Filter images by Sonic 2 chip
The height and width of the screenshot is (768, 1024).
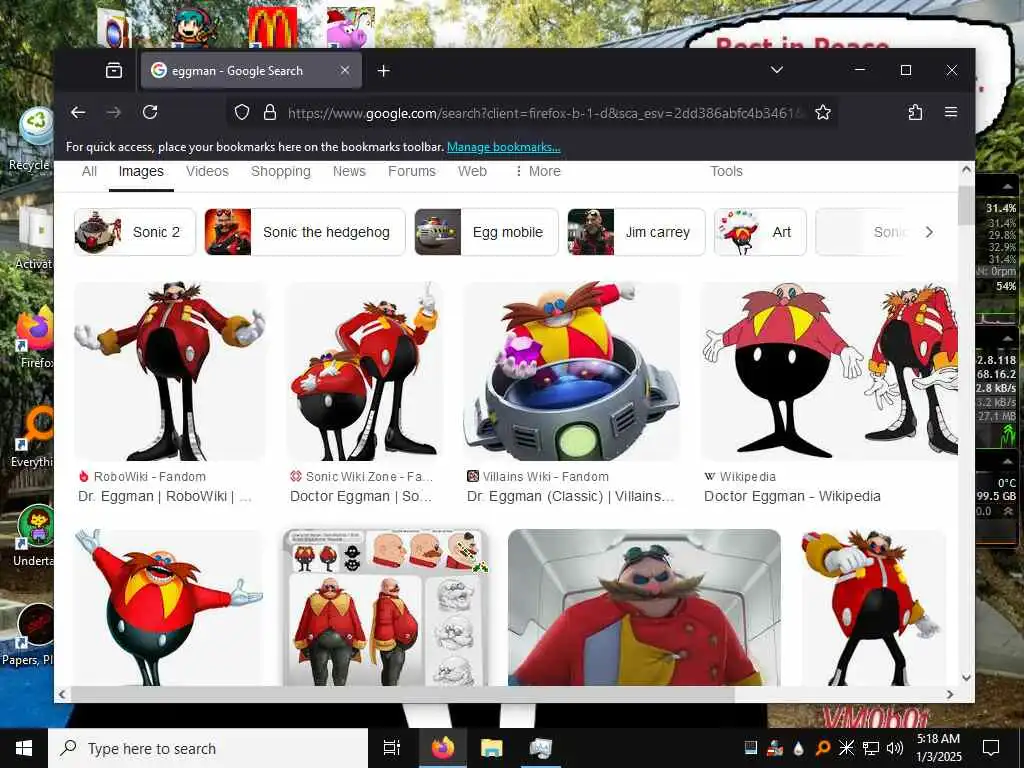click(x=135, y=232)
